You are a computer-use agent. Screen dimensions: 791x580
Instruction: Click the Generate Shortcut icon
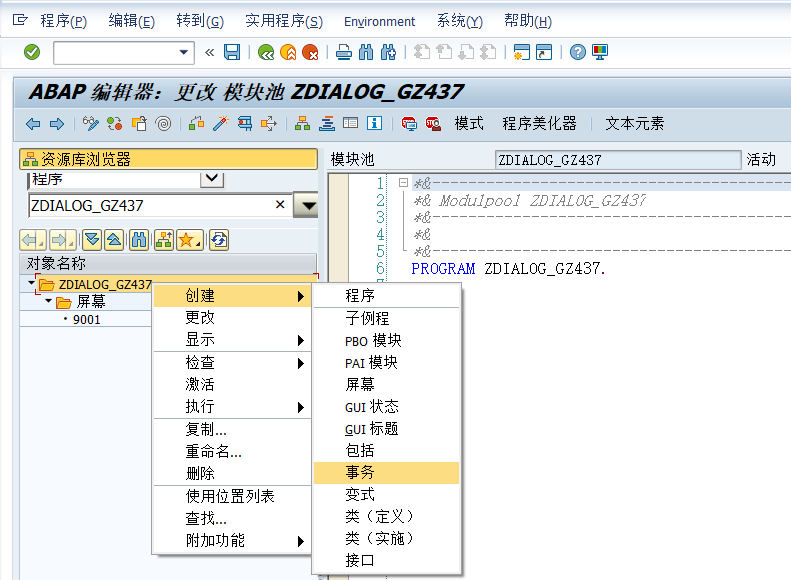(x=544, y=52)
